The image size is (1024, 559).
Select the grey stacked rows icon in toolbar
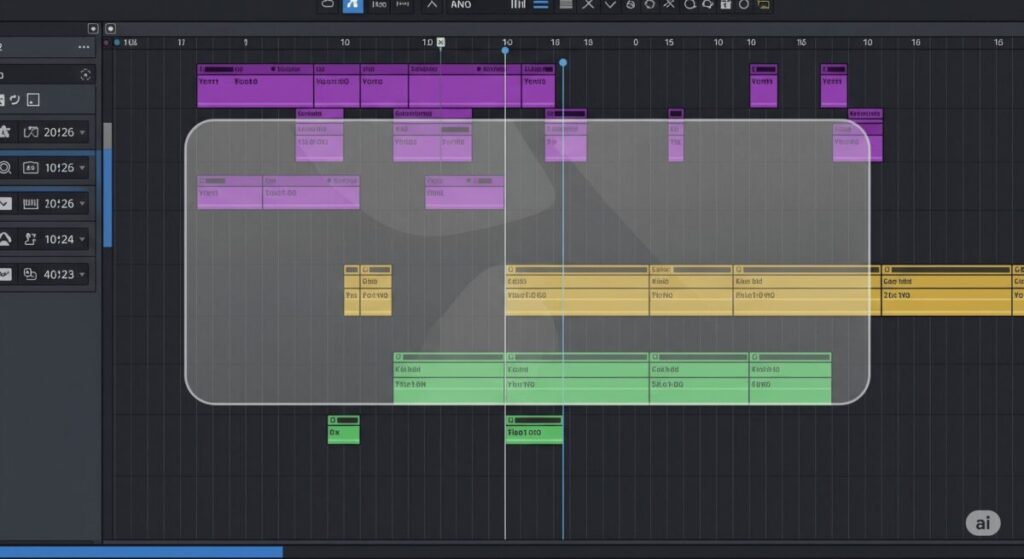(566, 4)
